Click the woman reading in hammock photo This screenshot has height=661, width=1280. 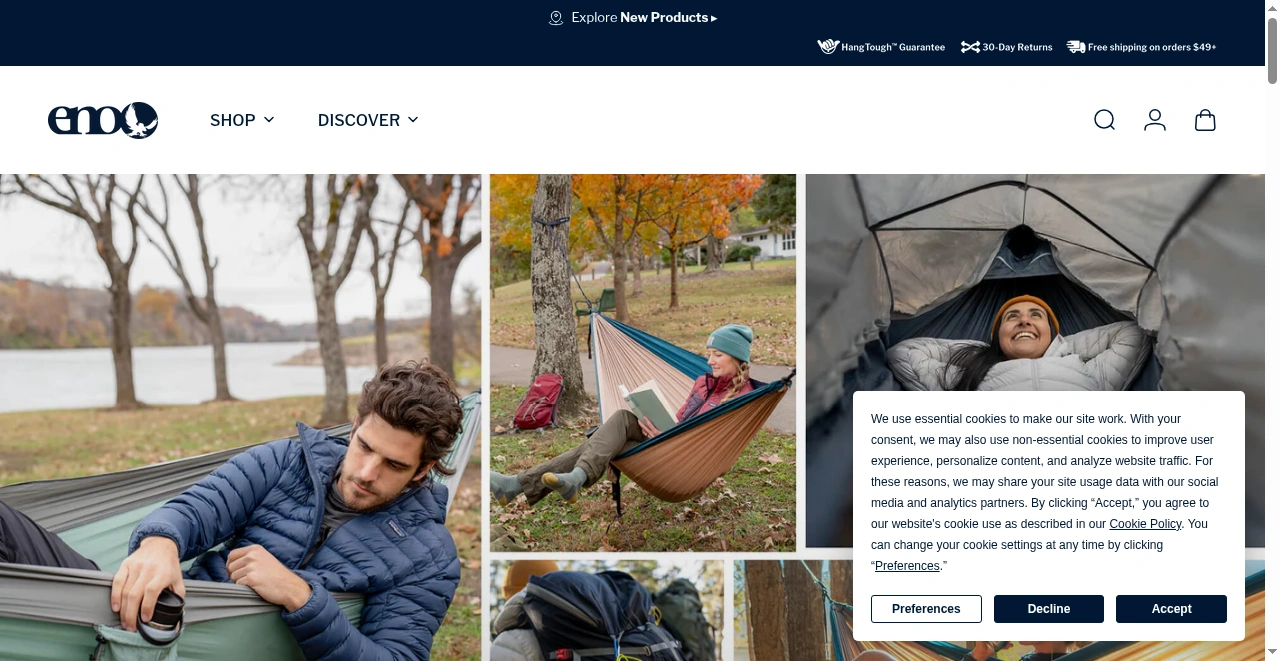[643, 363]
